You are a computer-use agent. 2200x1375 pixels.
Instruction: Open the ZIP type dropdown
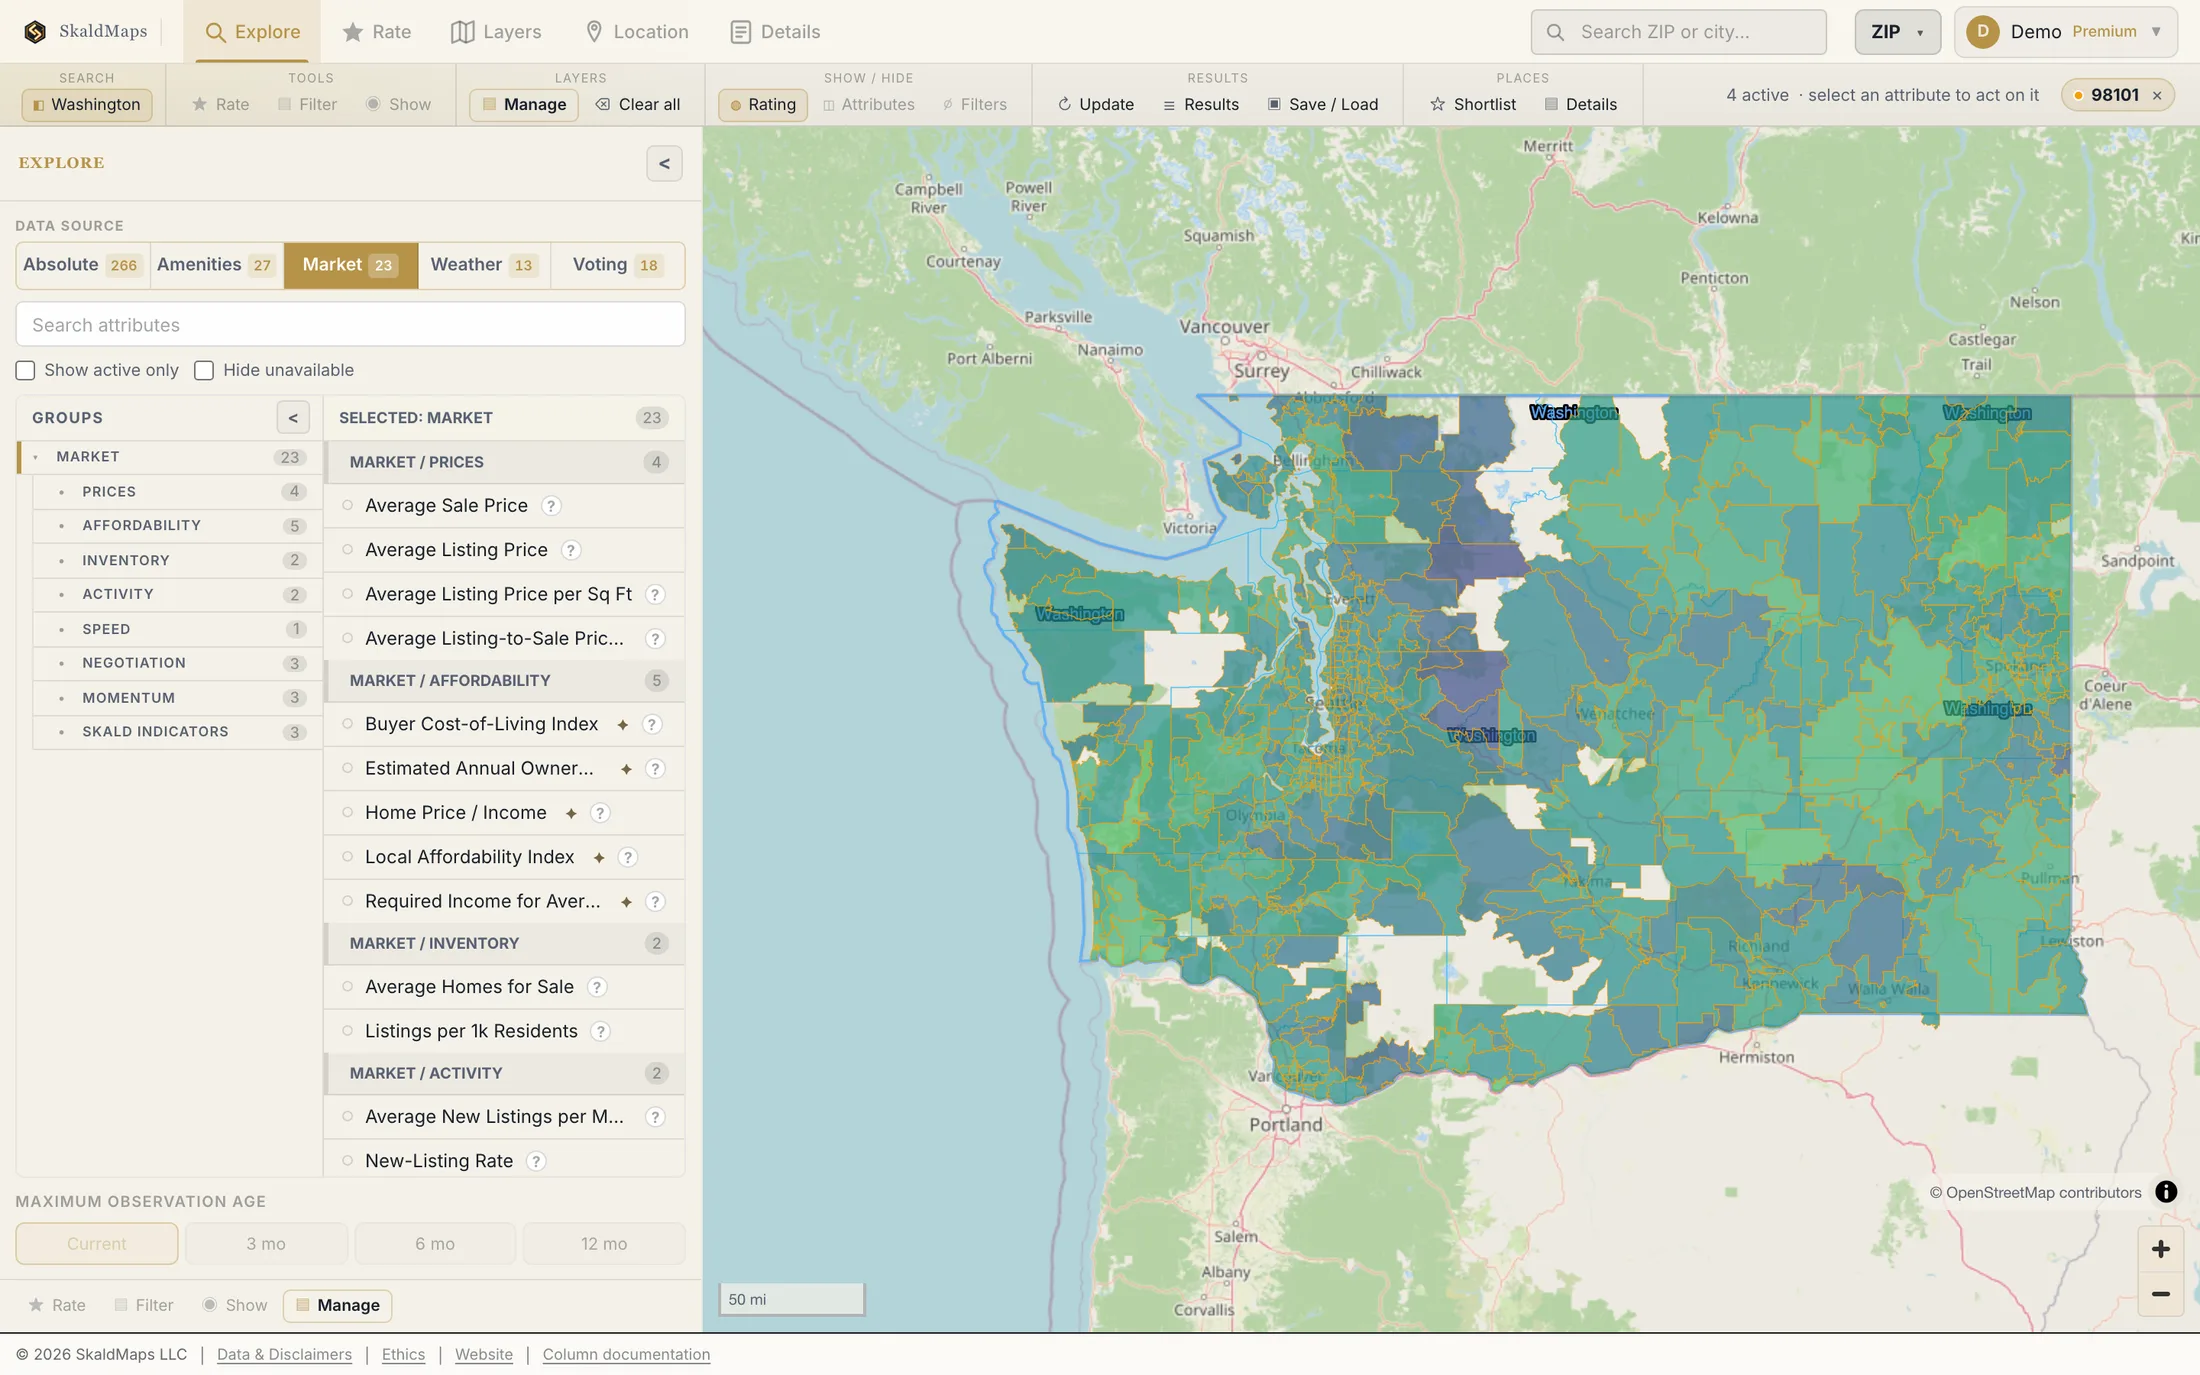[1897, 32]
